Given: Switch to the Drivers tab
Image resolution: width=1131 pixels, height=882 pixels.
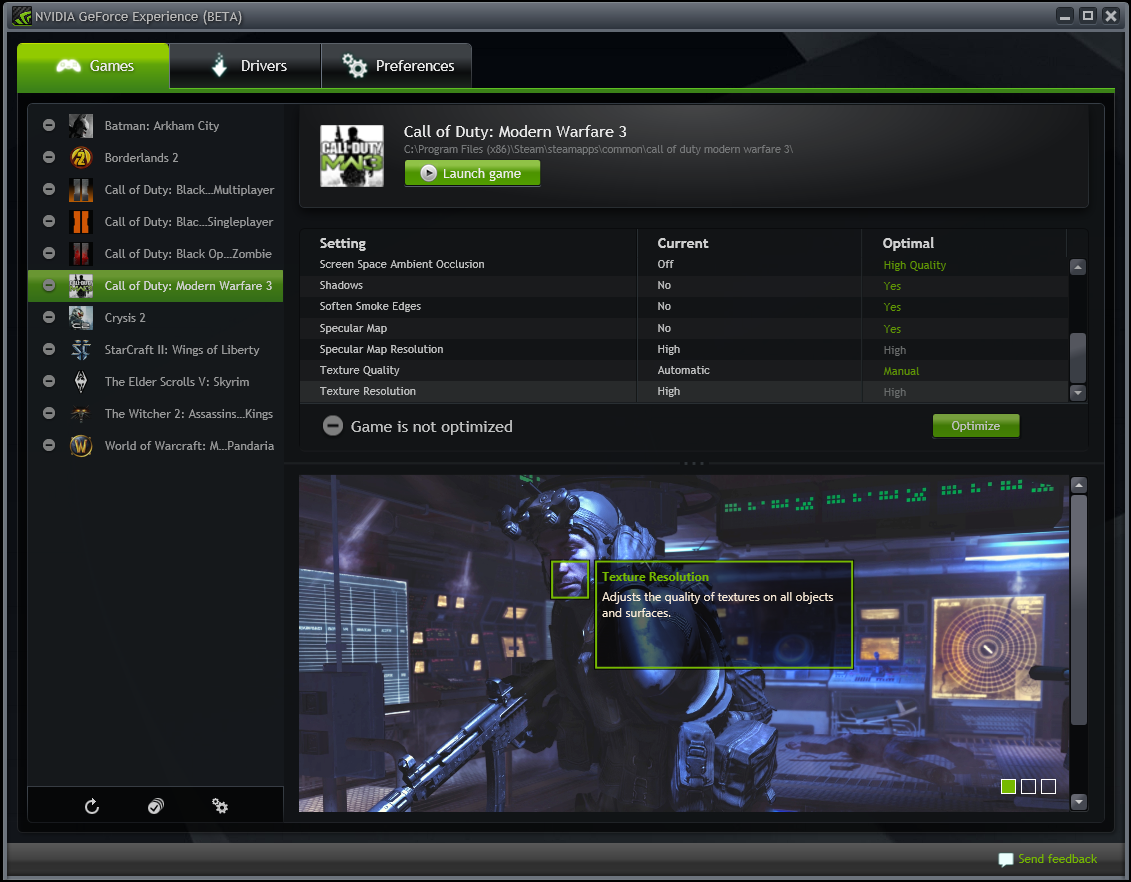Looking at the screenshot, I should tap(244, 65).
